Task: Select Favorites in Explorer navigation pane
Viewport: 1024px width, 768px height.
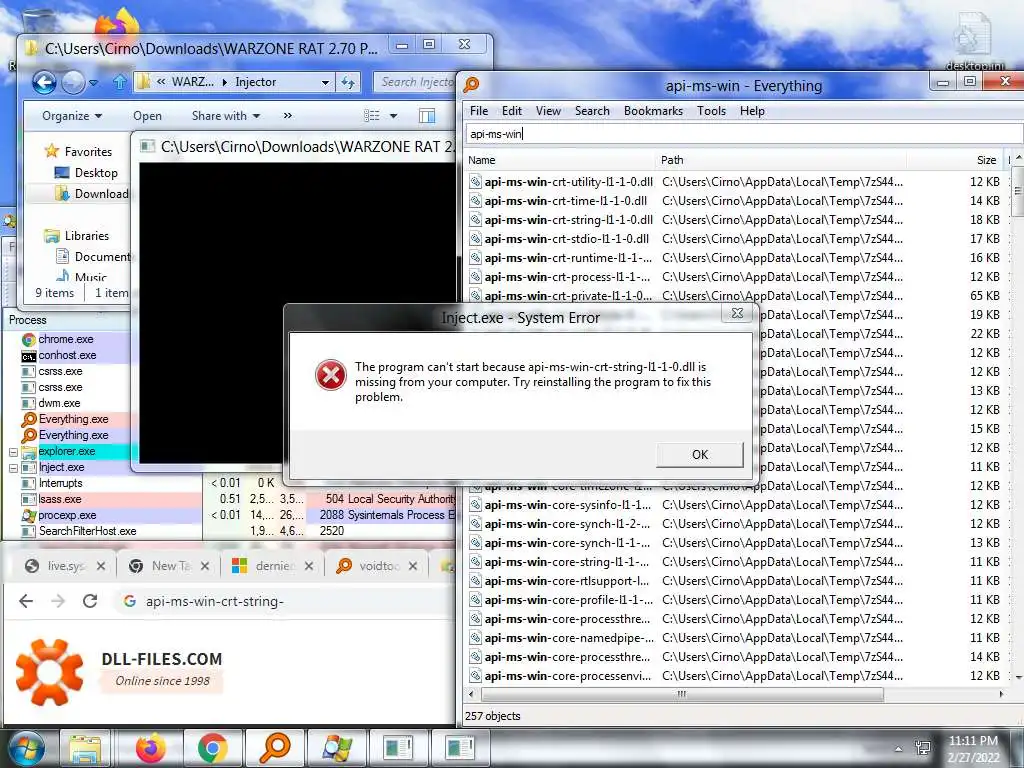Action: click(x=78, y=152)
